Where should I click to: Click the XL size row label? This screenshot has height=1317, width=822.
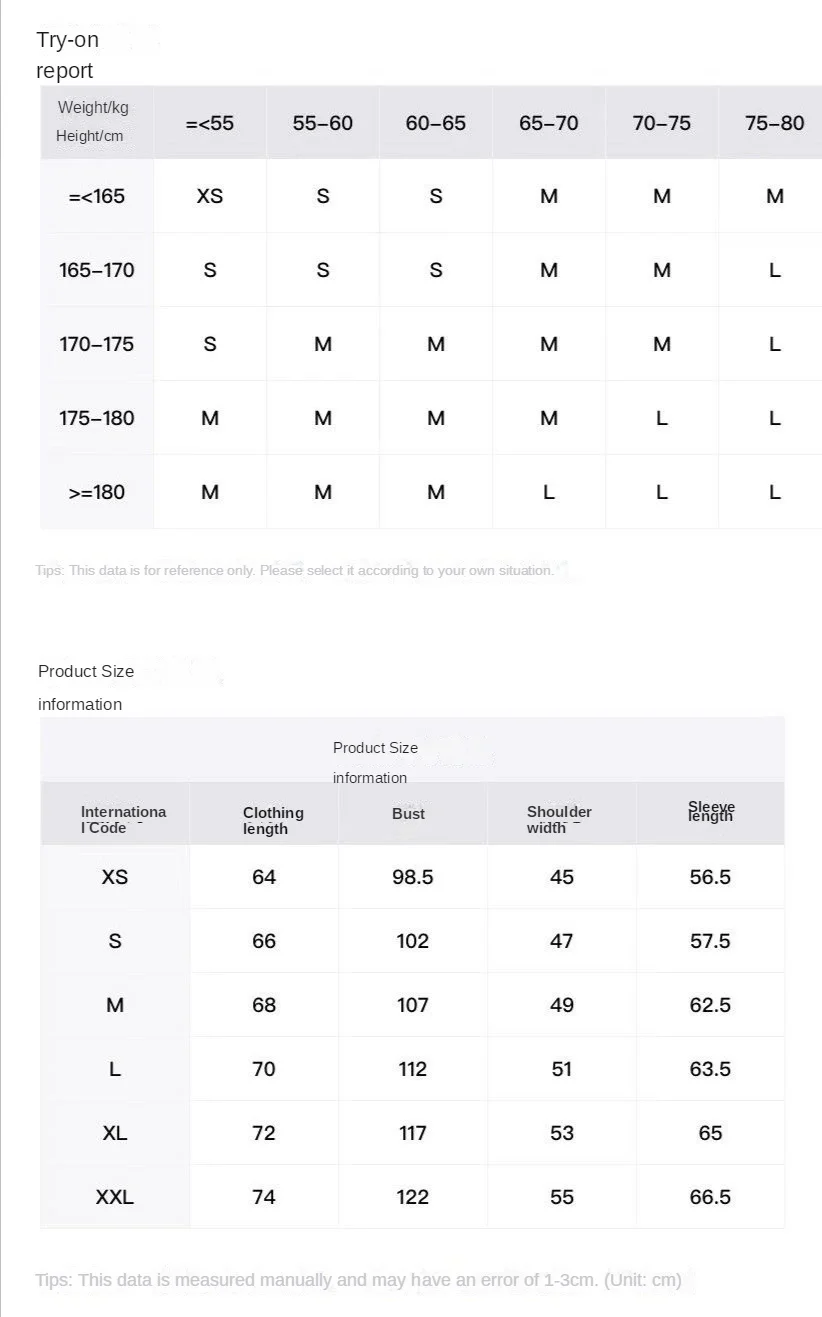(x=115, y=1133)
